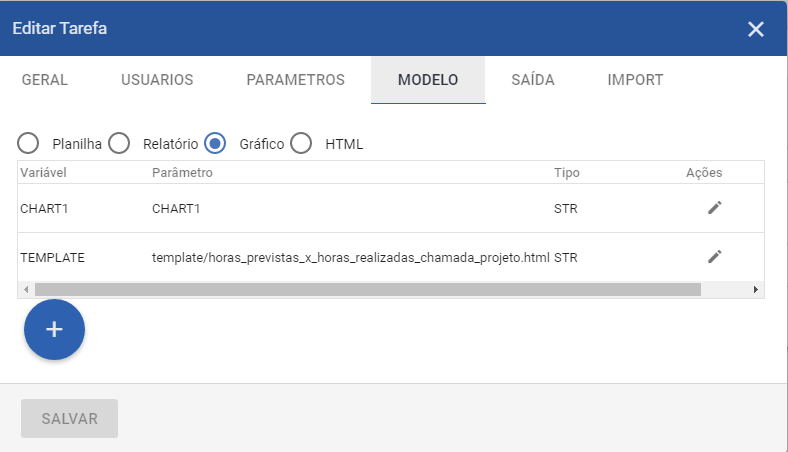This screenshot has width=788, height=452.
Task: Click the STR type in CHART1 row
Action: [566, 209]
